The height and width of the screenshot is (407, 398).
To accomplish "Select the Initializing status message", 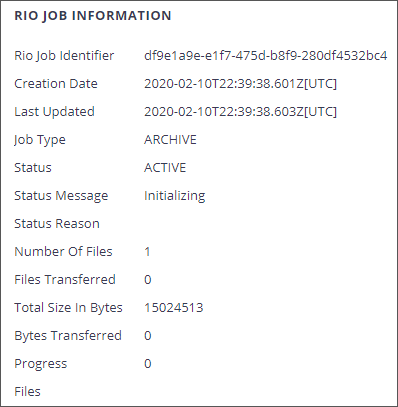I will tap(175, 196).
